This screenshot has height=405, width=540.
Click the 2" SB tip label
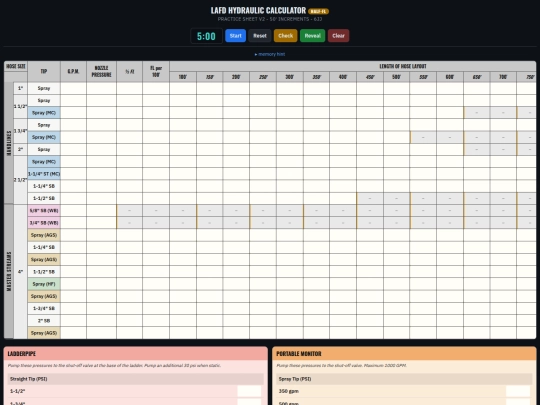pyautogui.click(x=44, y=321)
